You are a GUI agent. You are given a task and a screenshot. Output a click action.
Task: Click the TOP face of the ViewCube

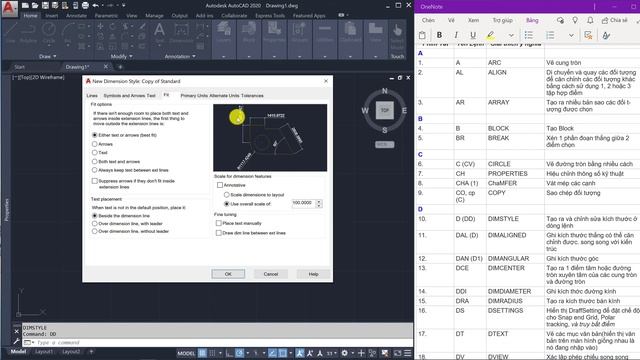[x=384, y=110]
